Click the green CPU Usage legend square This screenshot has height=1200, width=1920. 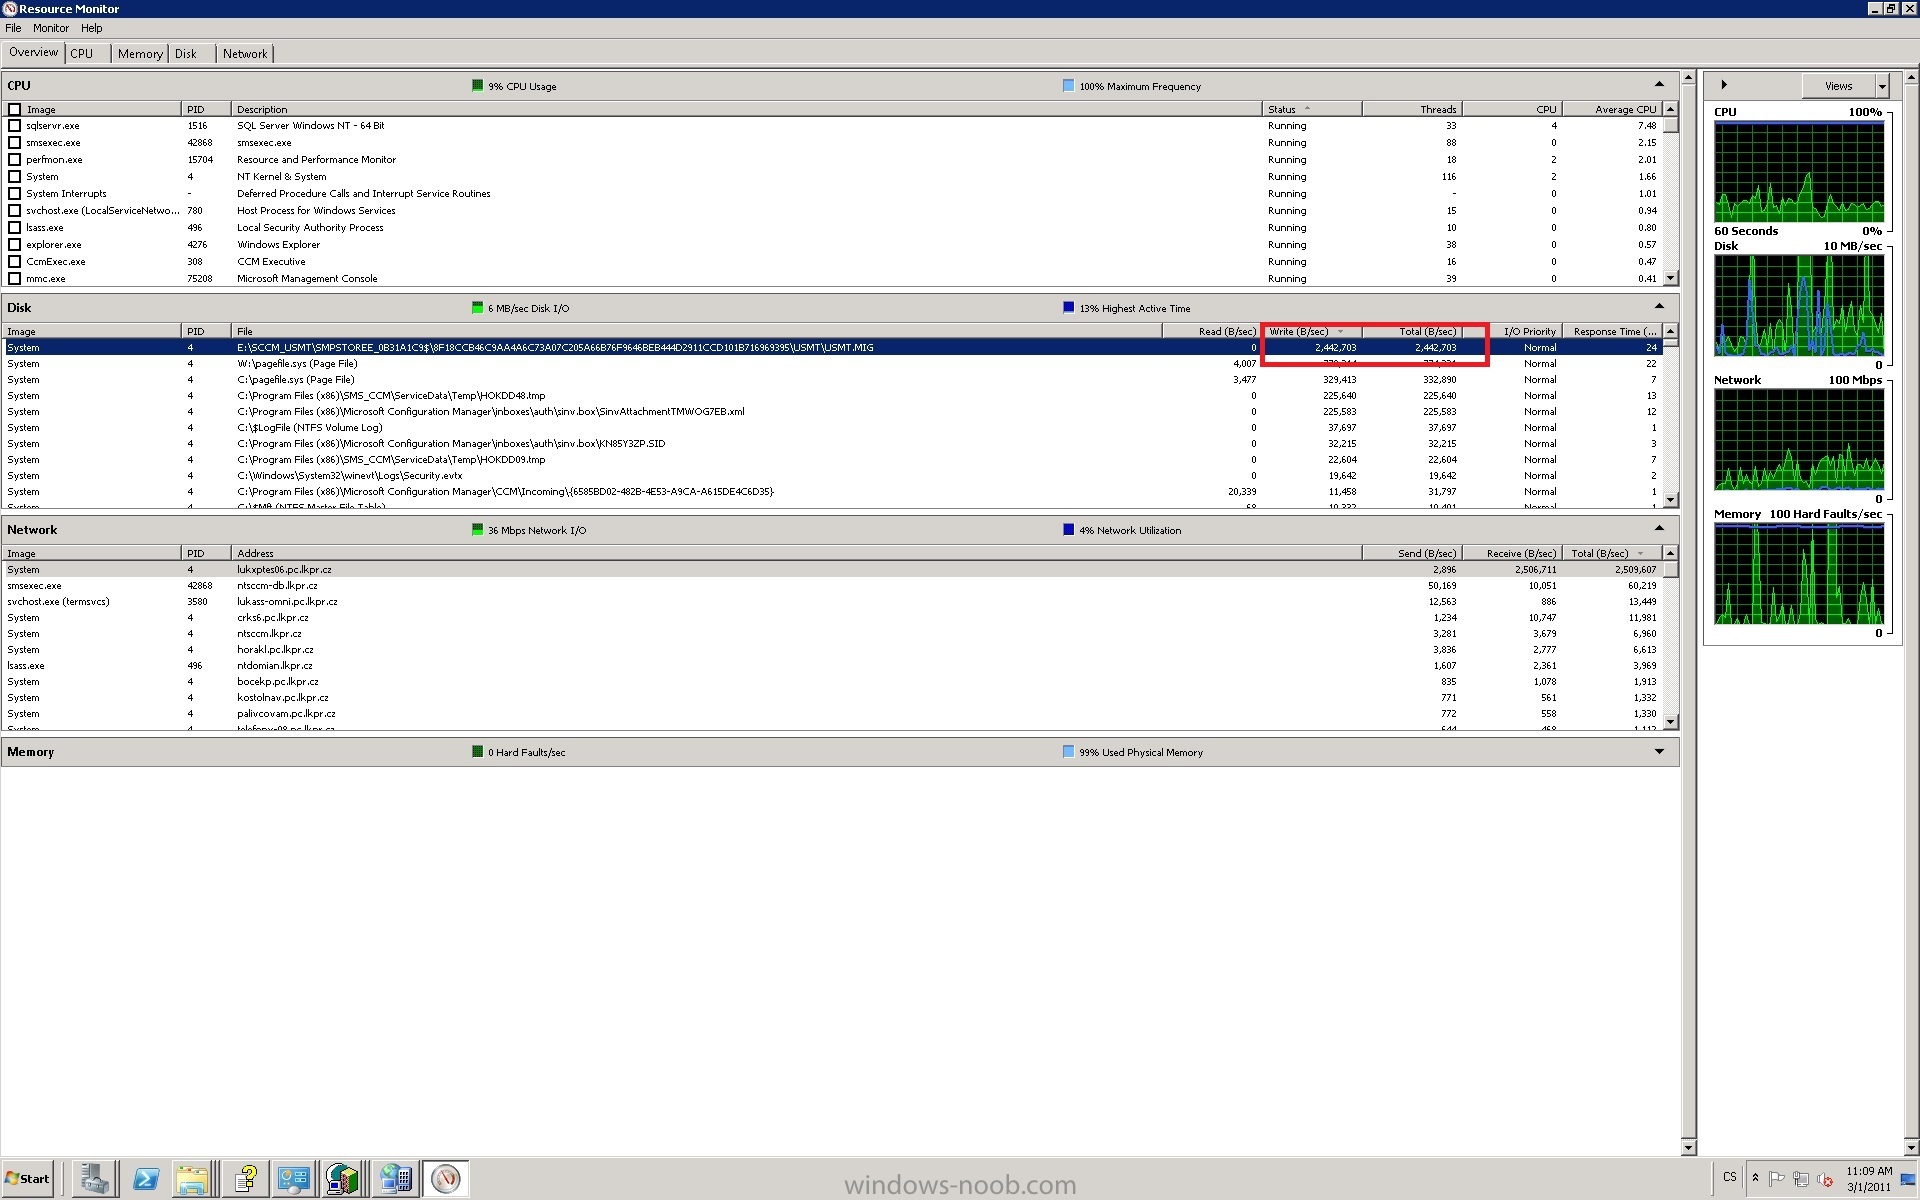click(x=477, y=86)
